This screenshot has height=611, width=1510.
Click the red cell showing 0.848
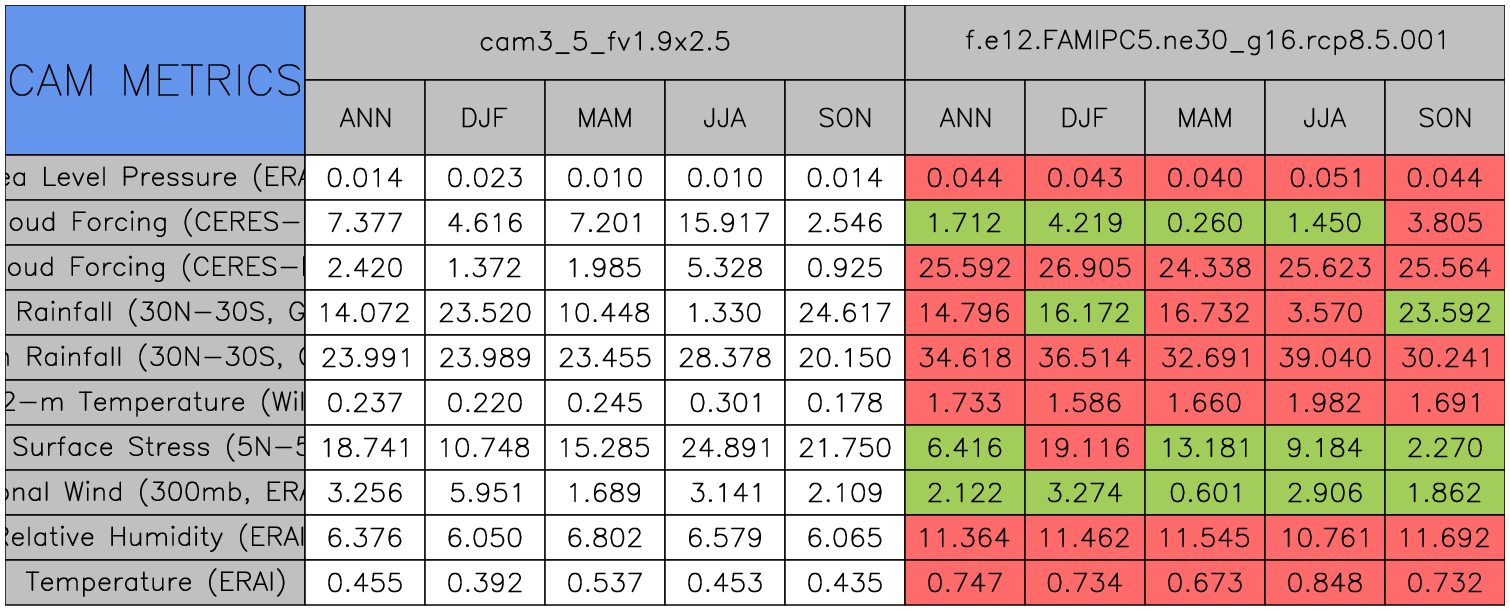click(1325, 582)
